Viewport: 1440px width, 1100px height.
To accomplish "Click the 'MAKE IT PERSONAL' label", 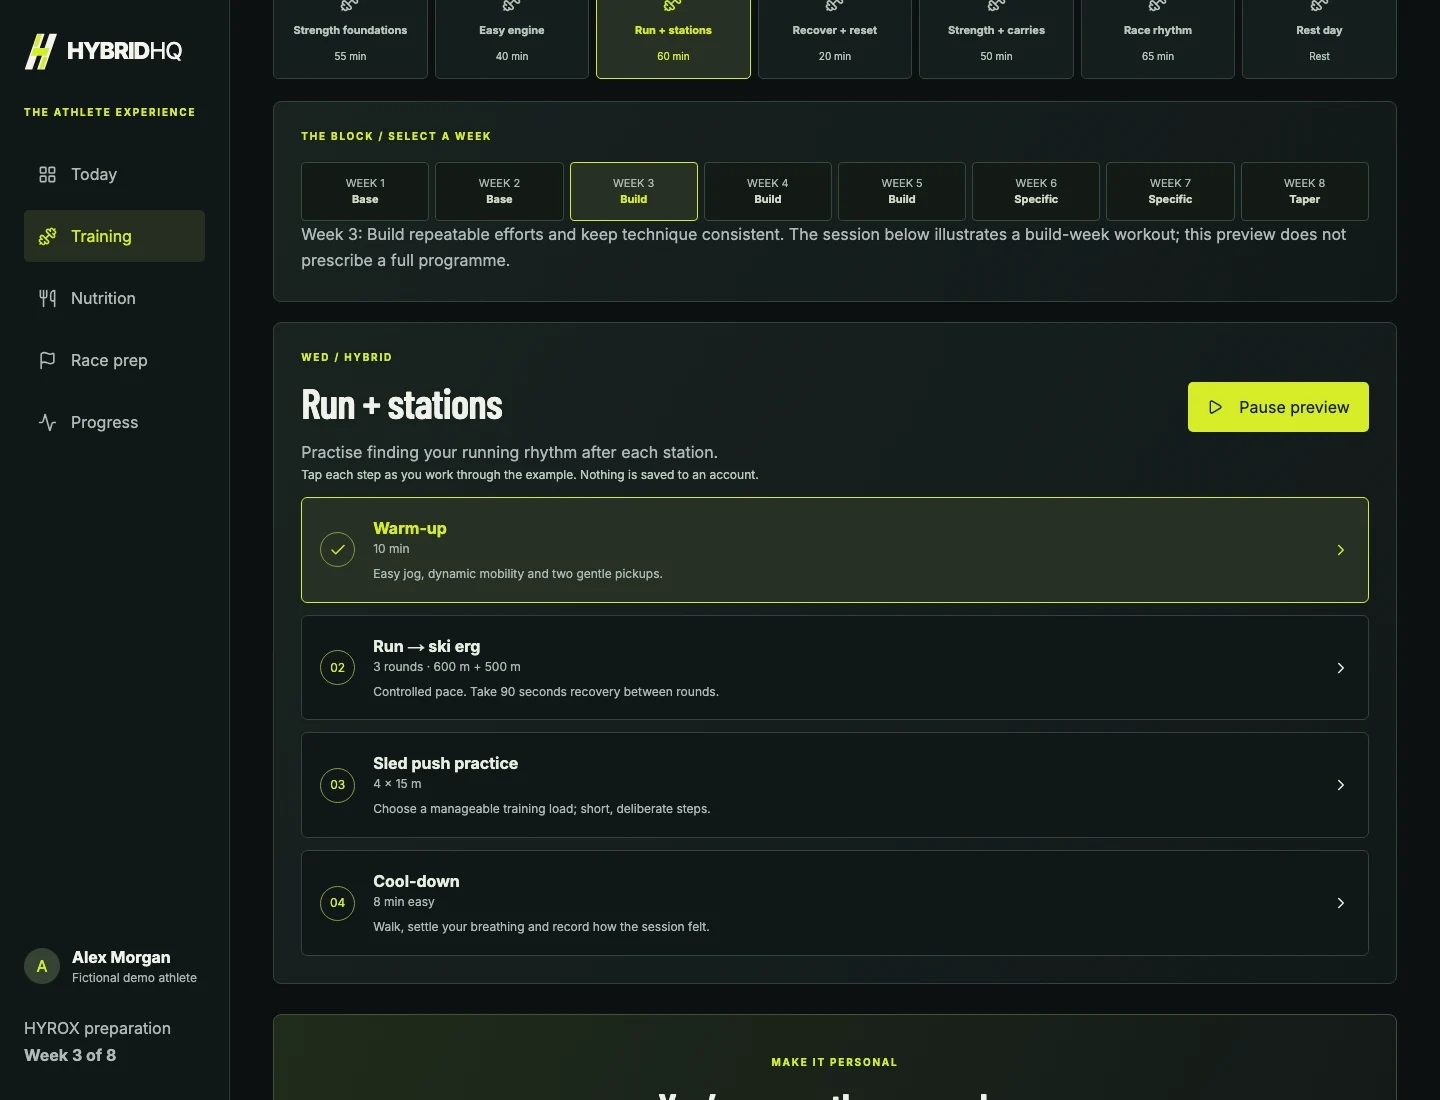I will [x=834, y=1062].
